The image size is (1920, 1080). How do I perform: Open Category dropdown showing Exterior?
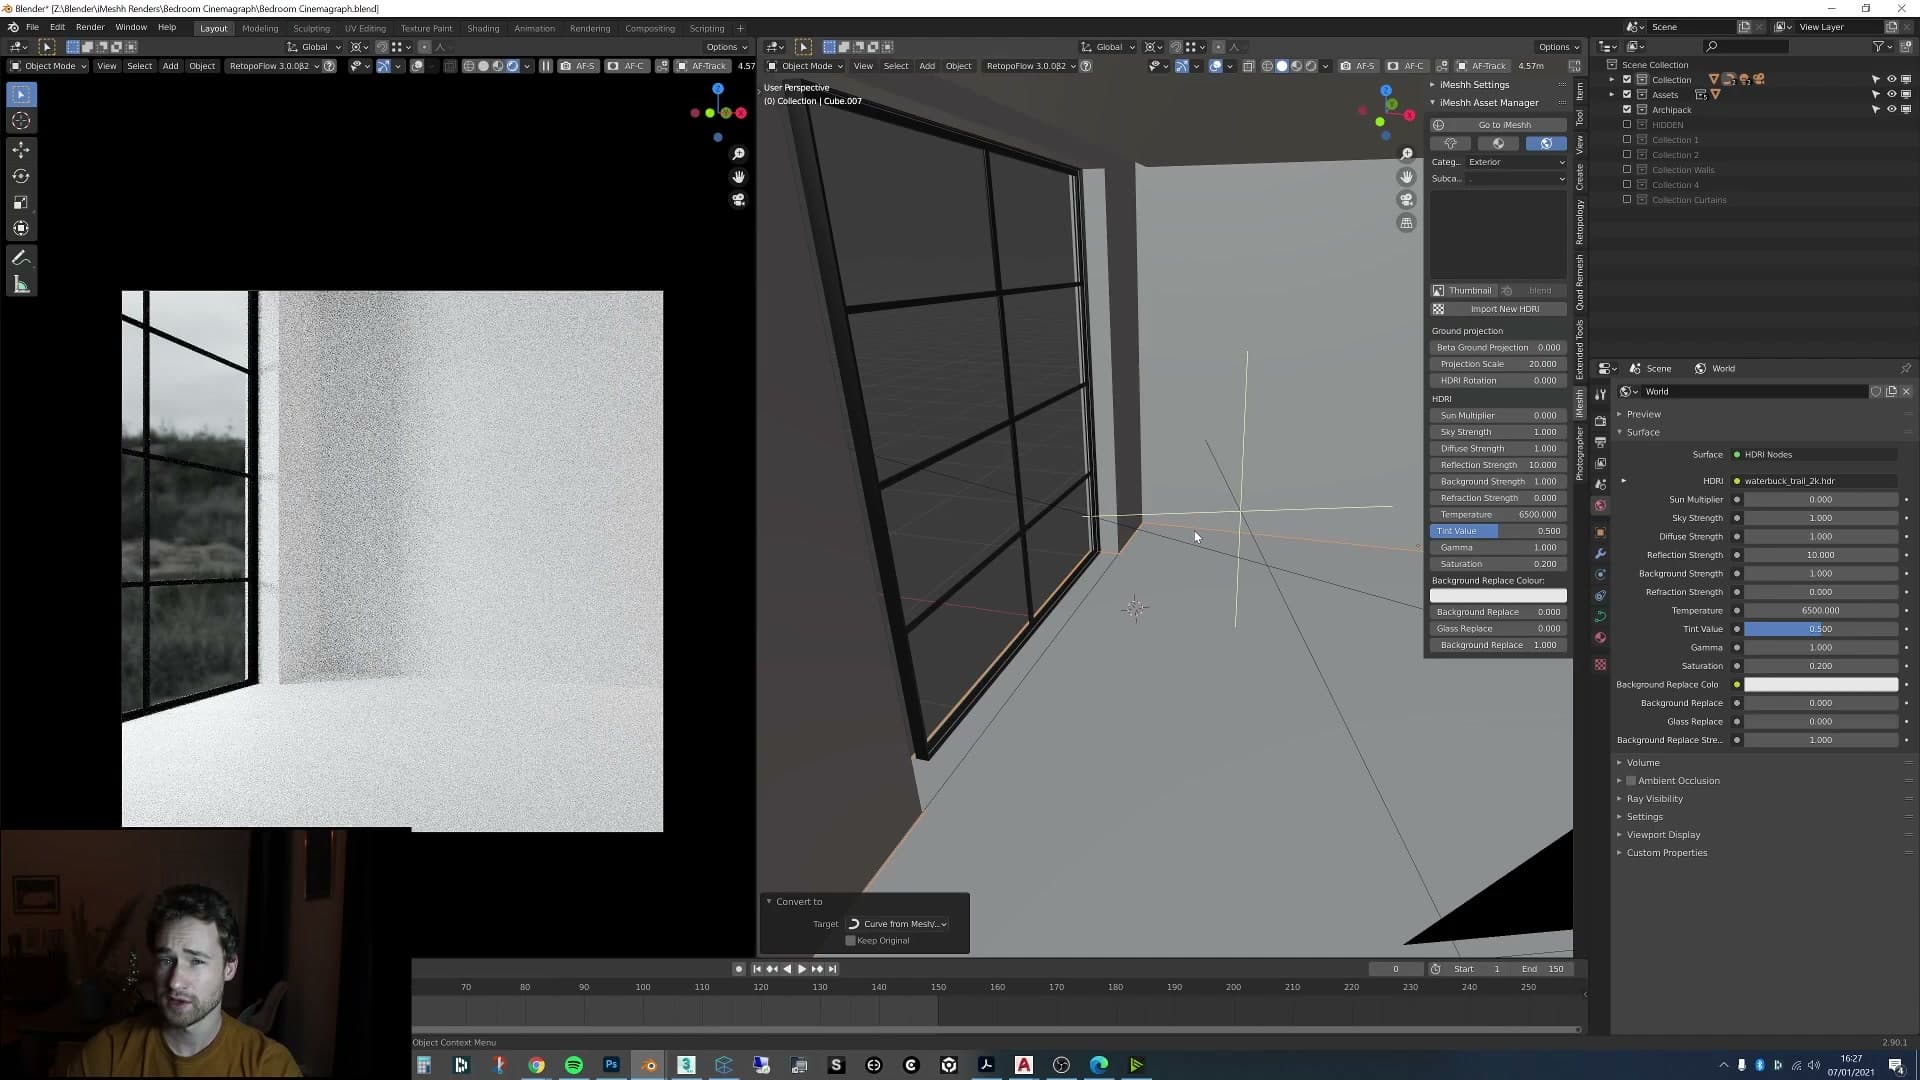[1517, 162]
